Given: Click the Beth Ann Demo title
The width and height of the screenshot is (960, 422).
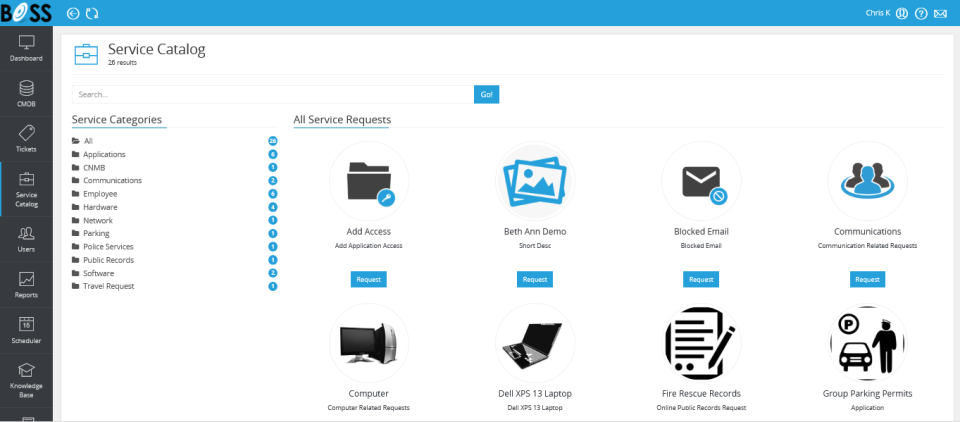Looking at the screenshot, I should 535,232.
